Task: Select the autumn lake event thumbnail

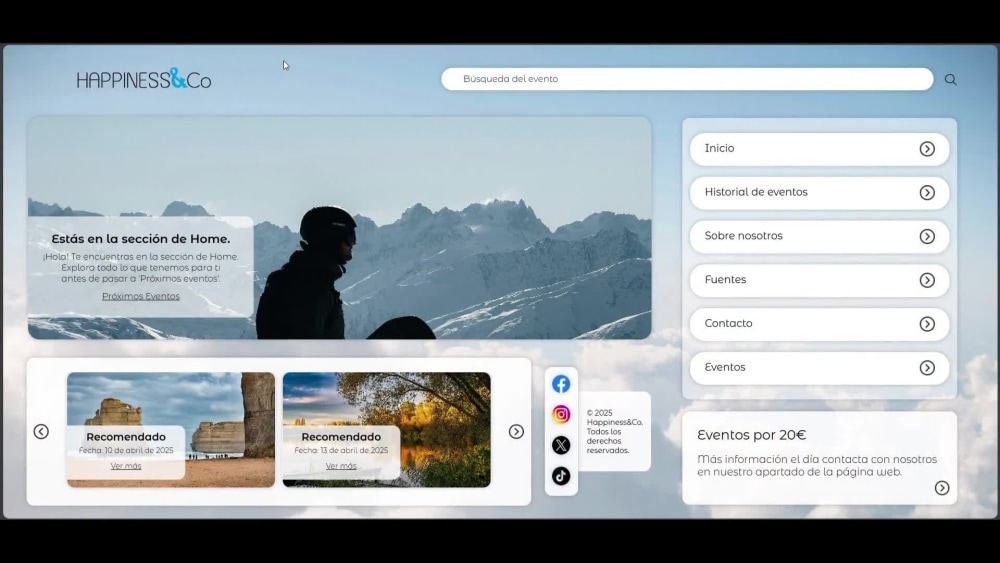Action: pos(386,430)
